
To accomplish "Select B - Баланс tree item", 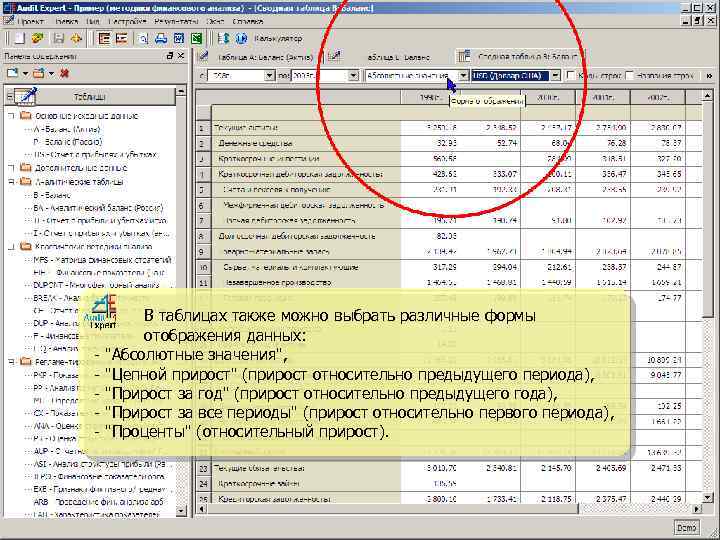I will point(52,196).
